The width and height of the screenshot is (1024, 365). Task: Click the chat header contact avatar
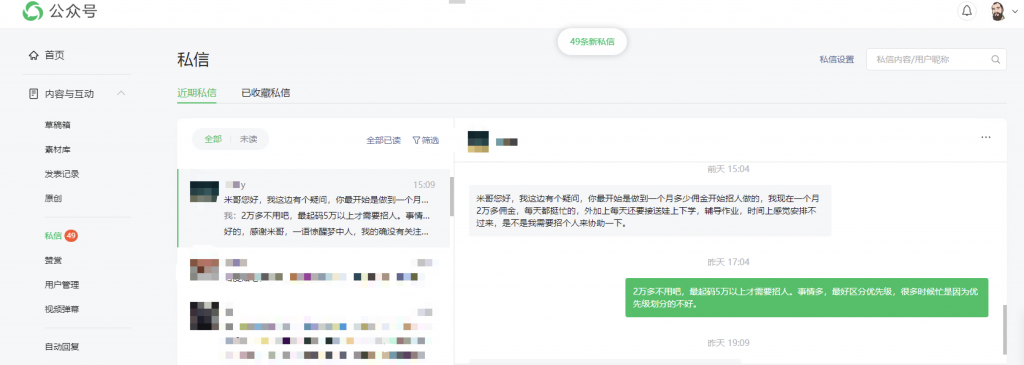[x=479, y=142]
